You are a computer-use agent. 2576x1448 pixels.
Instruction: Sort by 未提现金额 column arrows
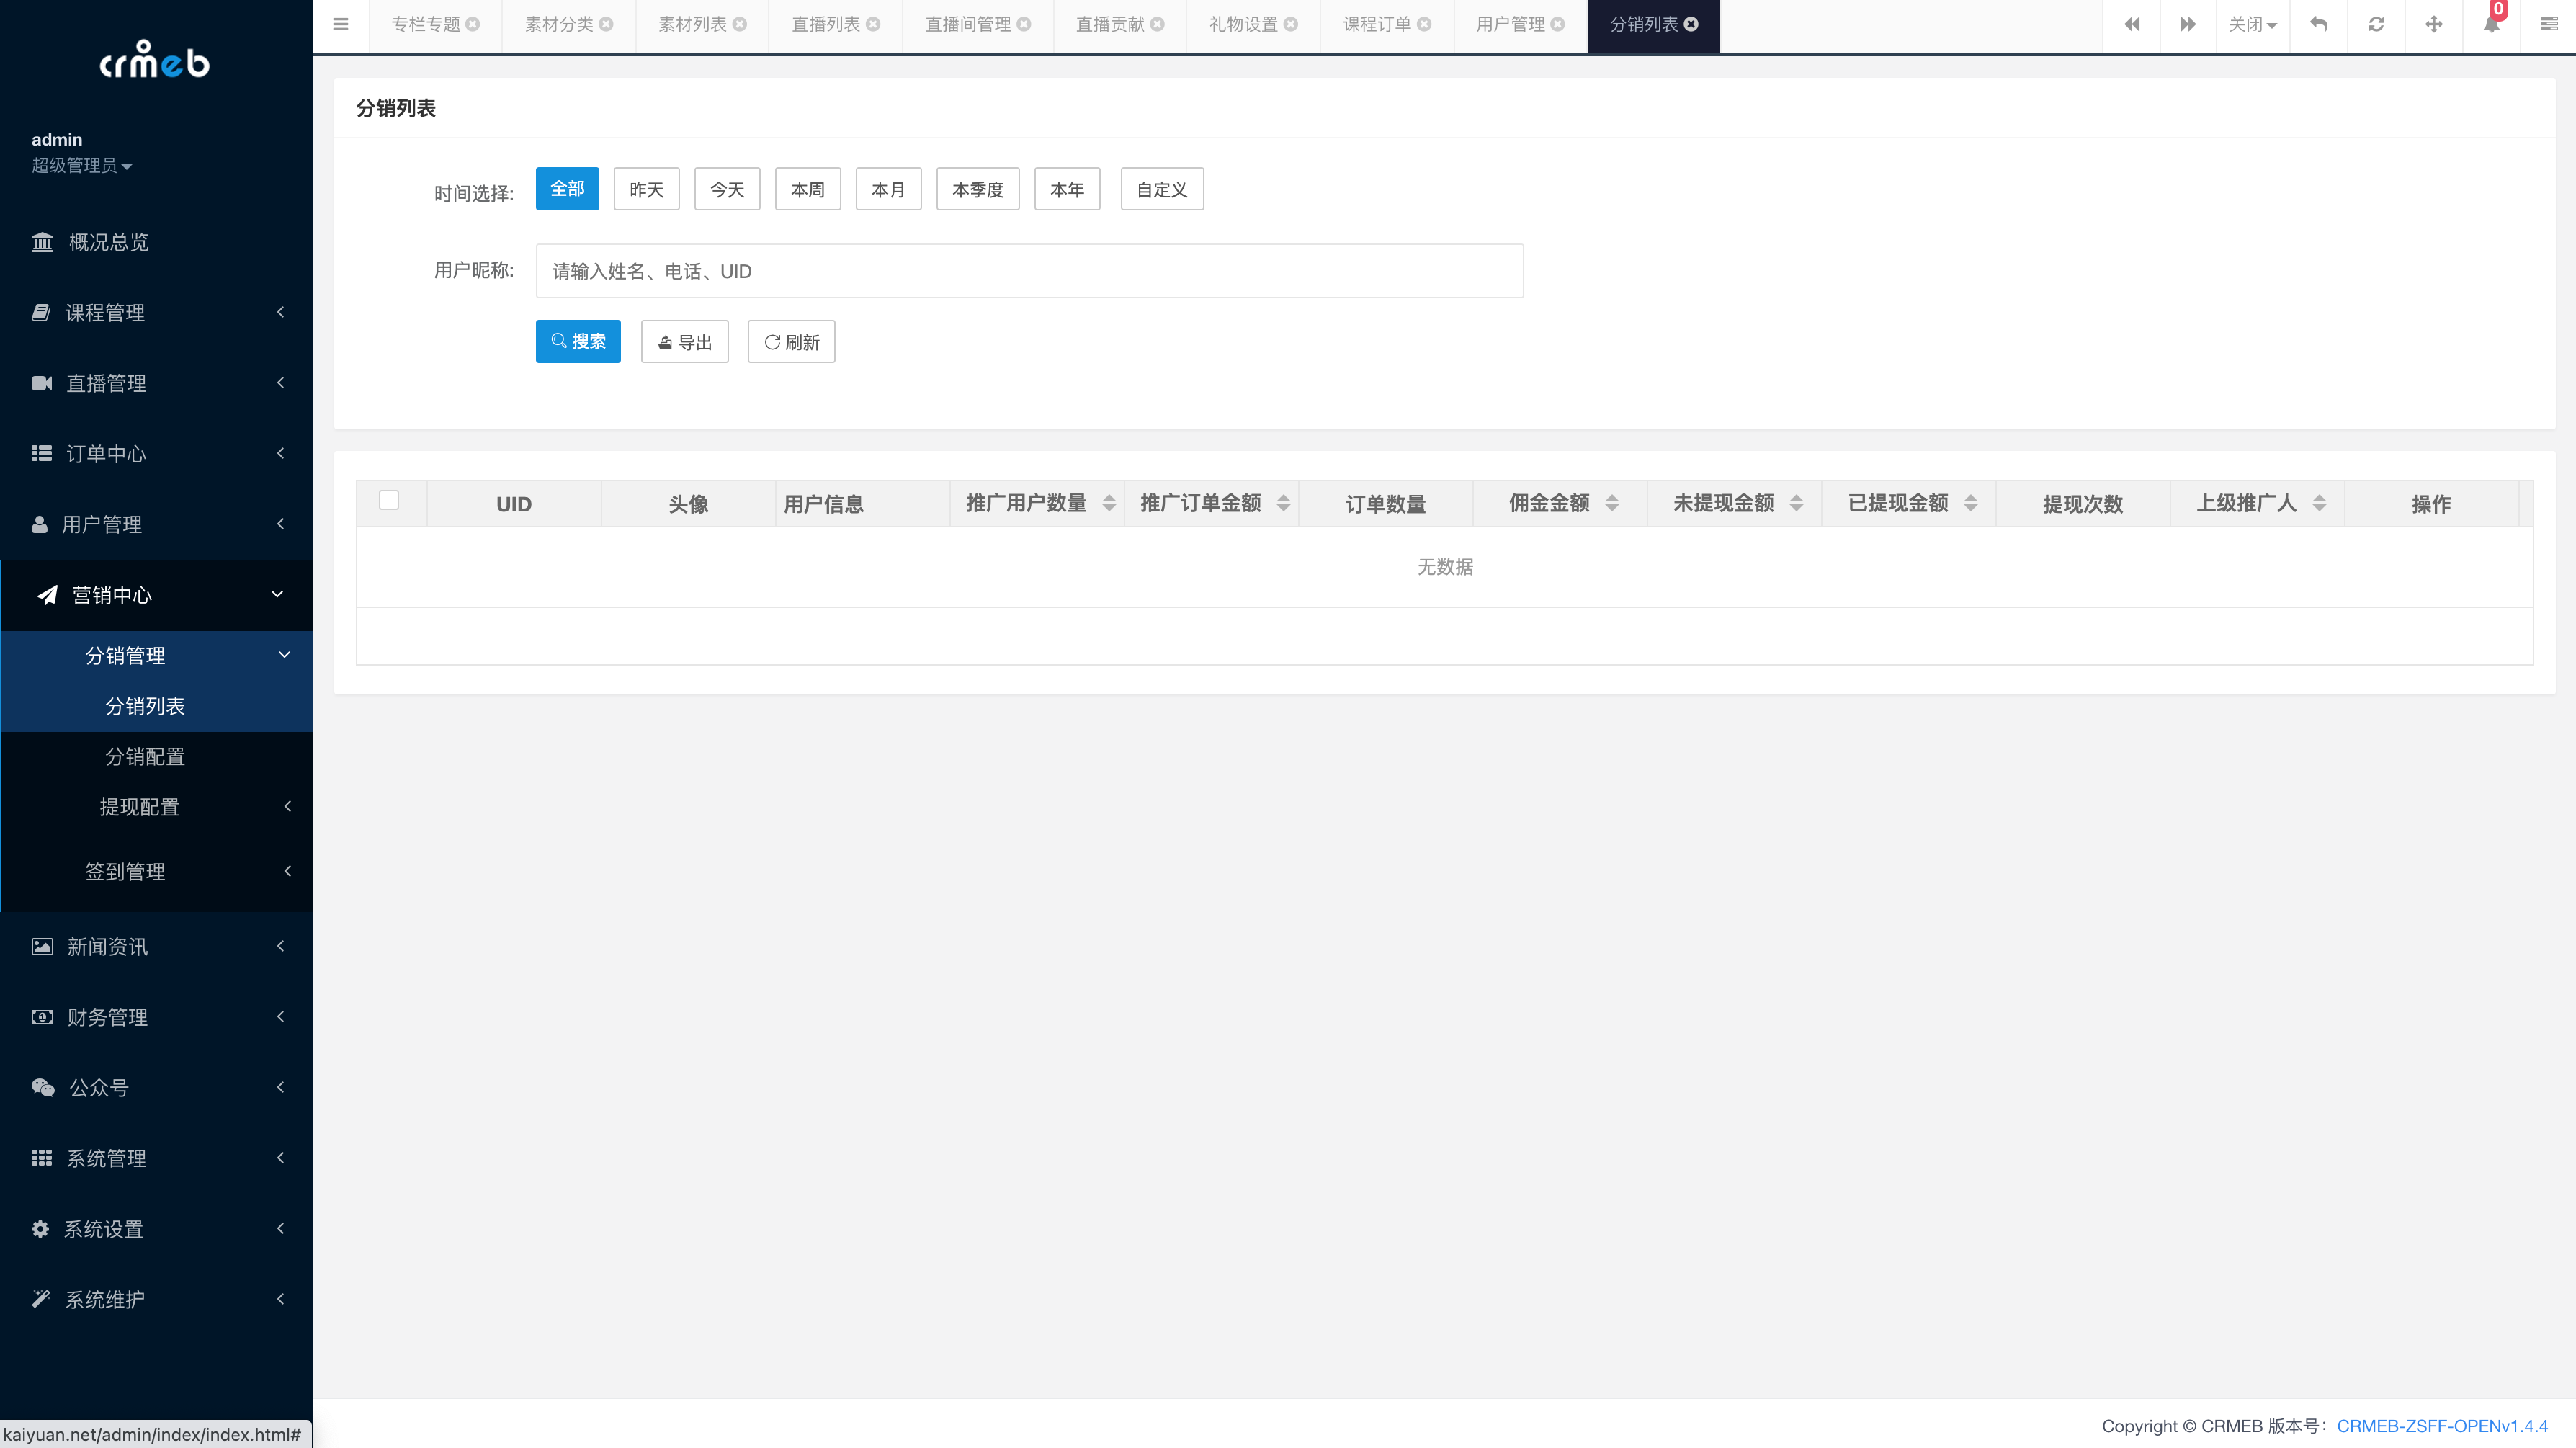(x=1796, y=504)
